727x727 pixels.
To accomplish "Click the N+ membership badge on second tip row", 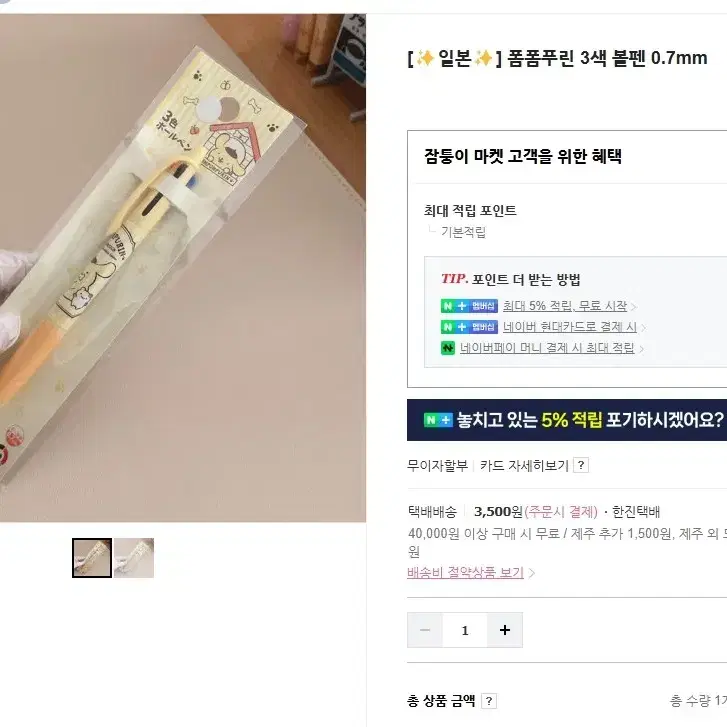I will [469, 327].
